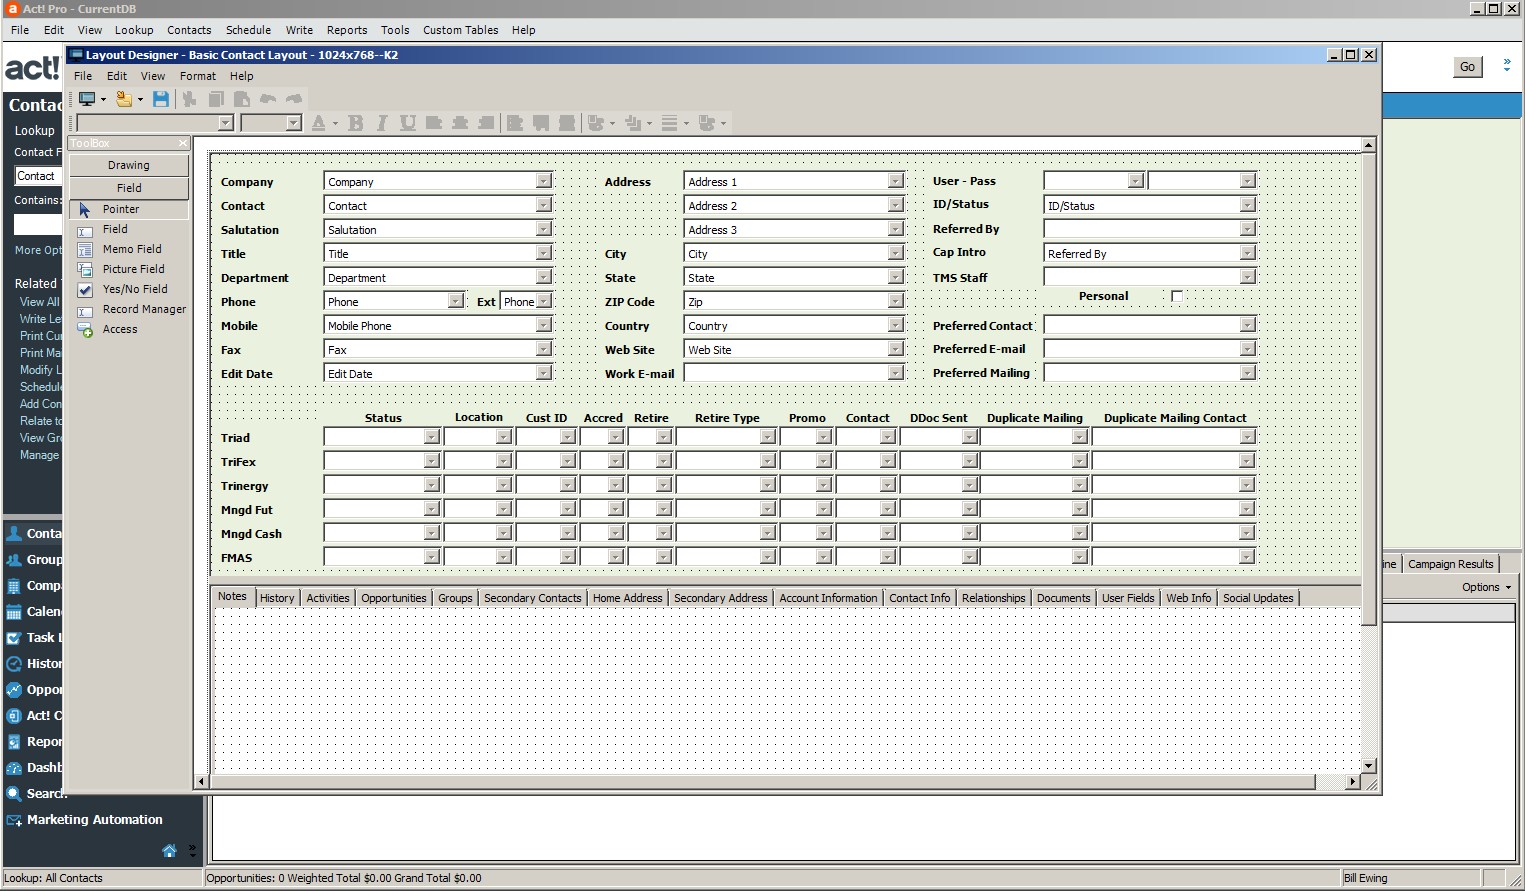Expand the State field dropdown
The image size is (1525, 891).
(x=895, y=277)
